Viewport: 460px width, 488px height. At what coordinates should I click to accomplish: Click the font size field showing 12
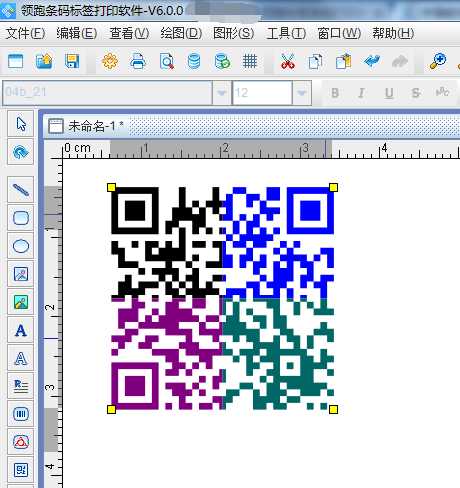(x=262, y=93)
